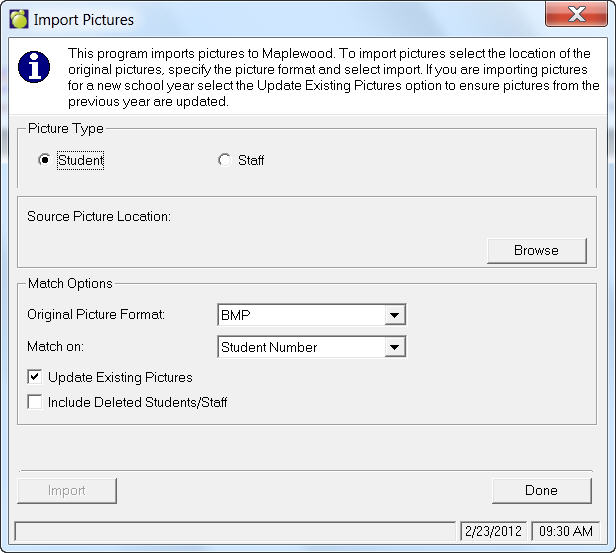Uncheck Update Existing Pictures checkbox
This screenshot has height=553, width=616.
[35, 377]
